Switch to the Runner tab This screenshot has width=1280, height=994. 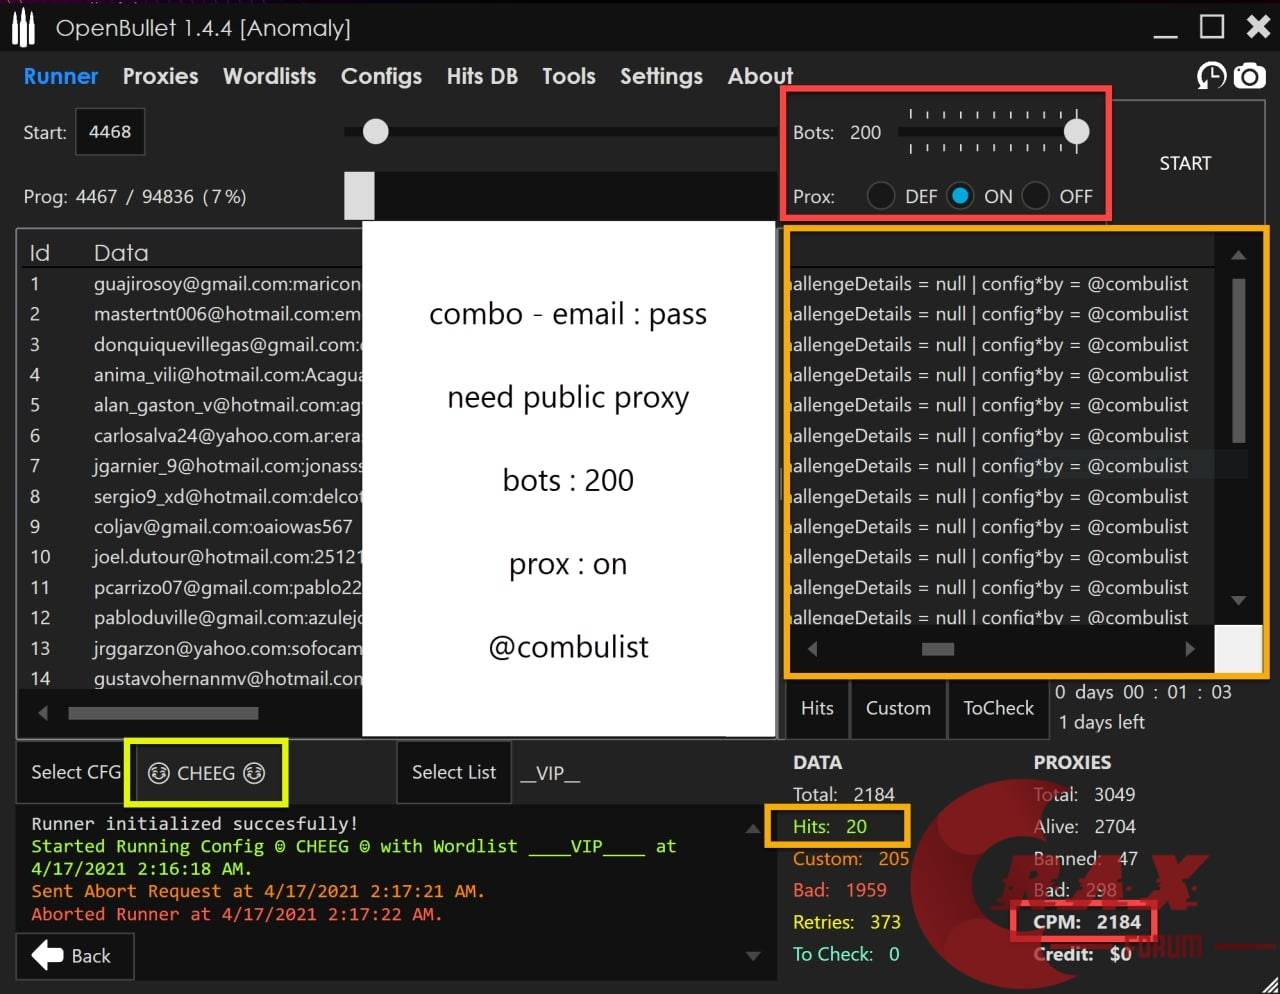tap(61, 76)
